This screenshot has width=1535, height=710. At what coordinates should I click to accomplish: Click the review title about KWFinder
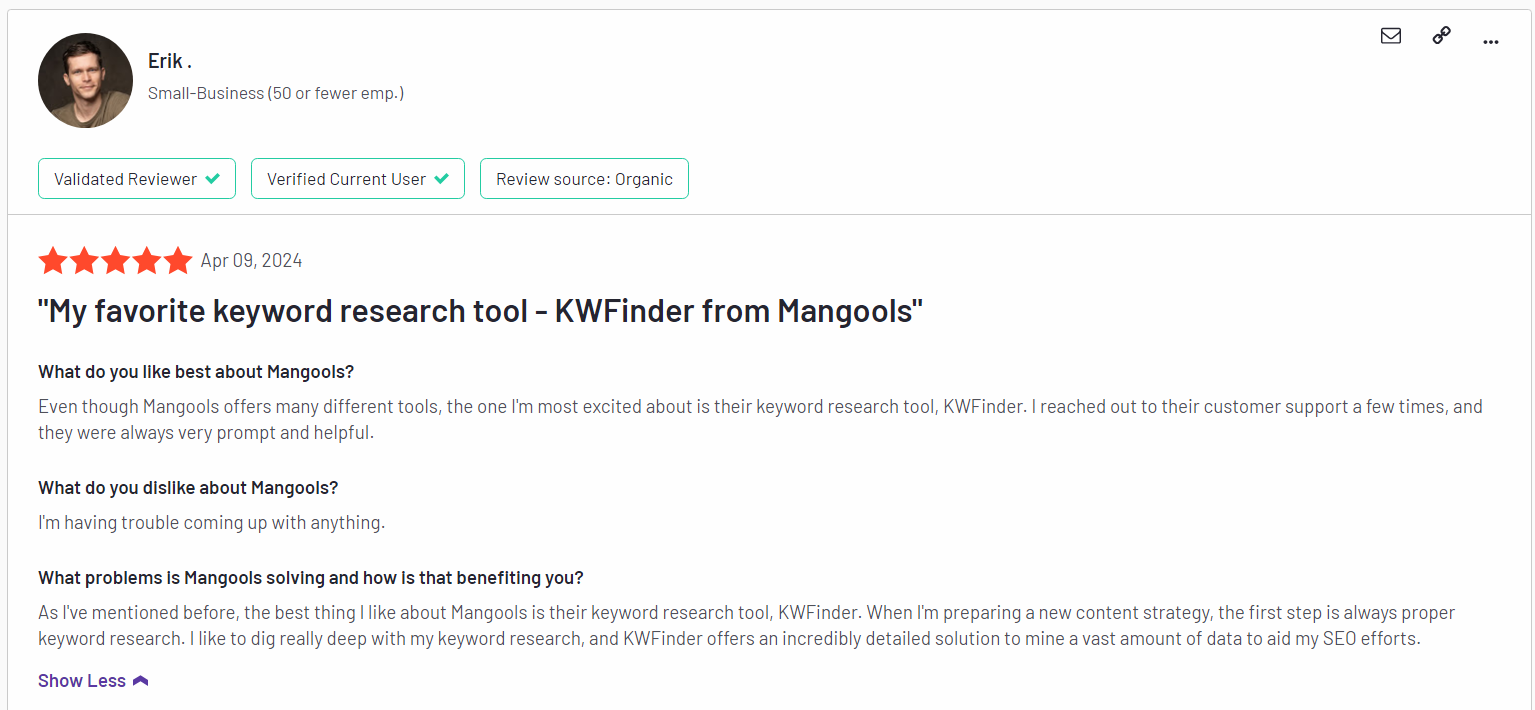coord(480,311)
